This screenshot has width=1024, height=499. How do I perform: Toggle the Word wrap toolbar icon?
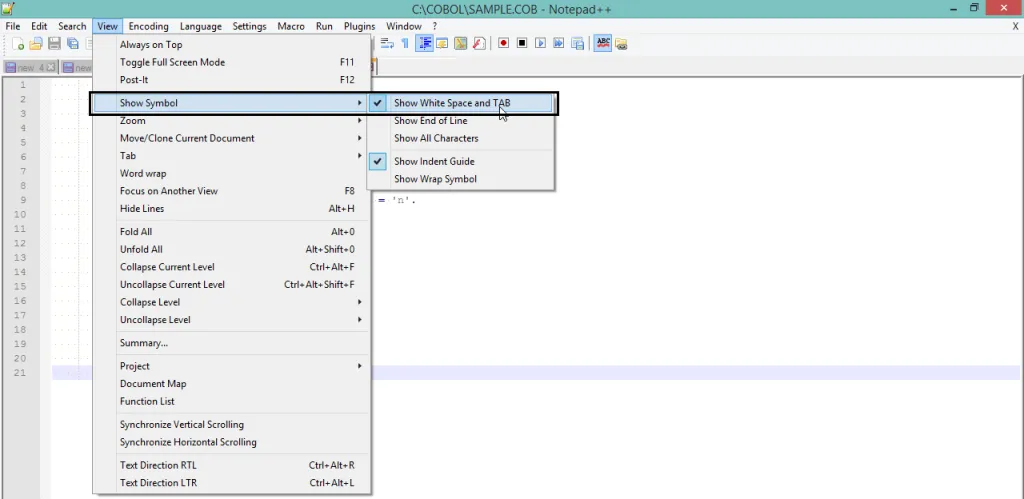click(x=387, y=43)
